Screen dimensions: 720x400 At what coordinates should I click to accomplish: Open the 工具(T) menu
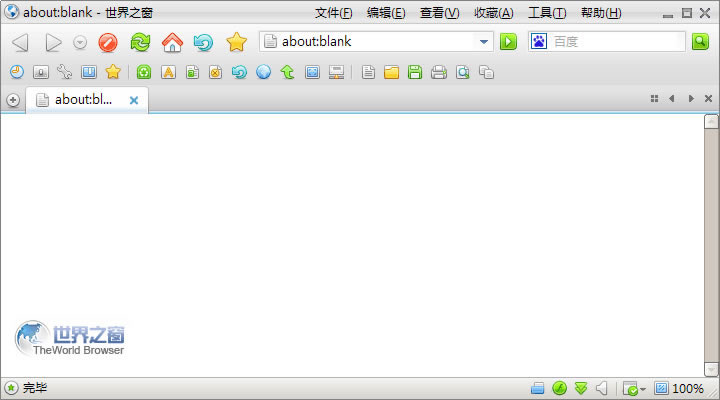click(547, 13)
